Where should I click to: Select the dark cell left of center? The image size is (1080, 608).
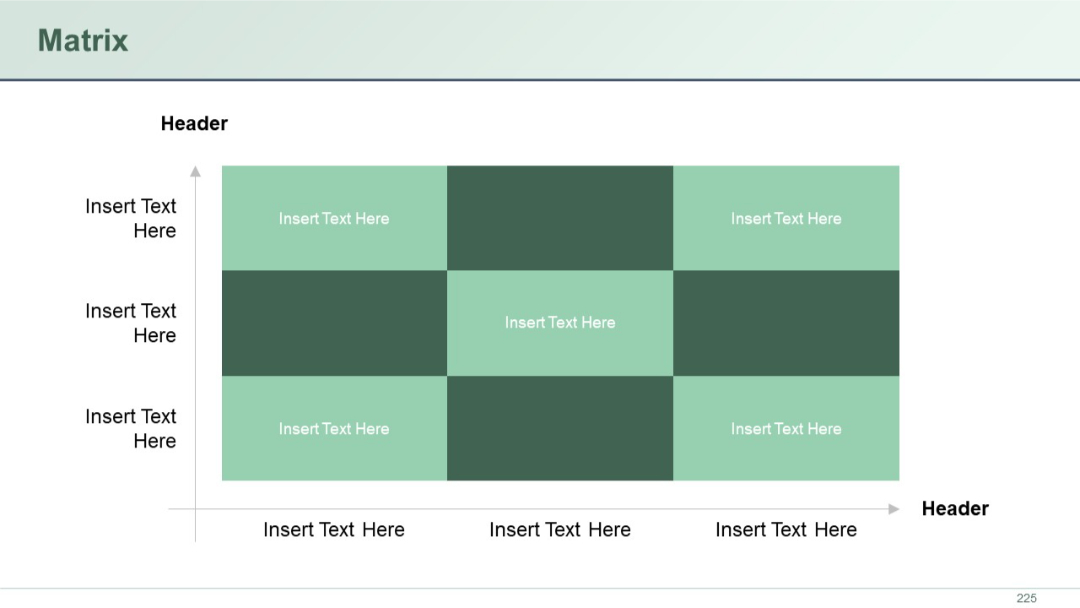pyautogui.click(x=334, y=322)
